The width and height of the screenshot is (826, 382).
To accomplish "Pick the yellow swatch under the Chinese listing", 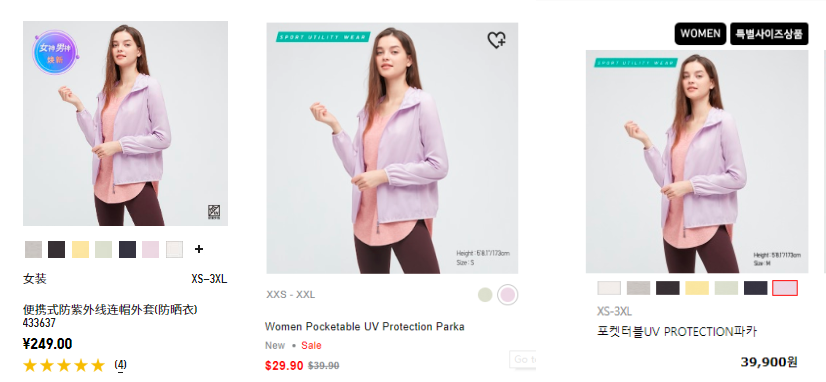I will (81, 249).
